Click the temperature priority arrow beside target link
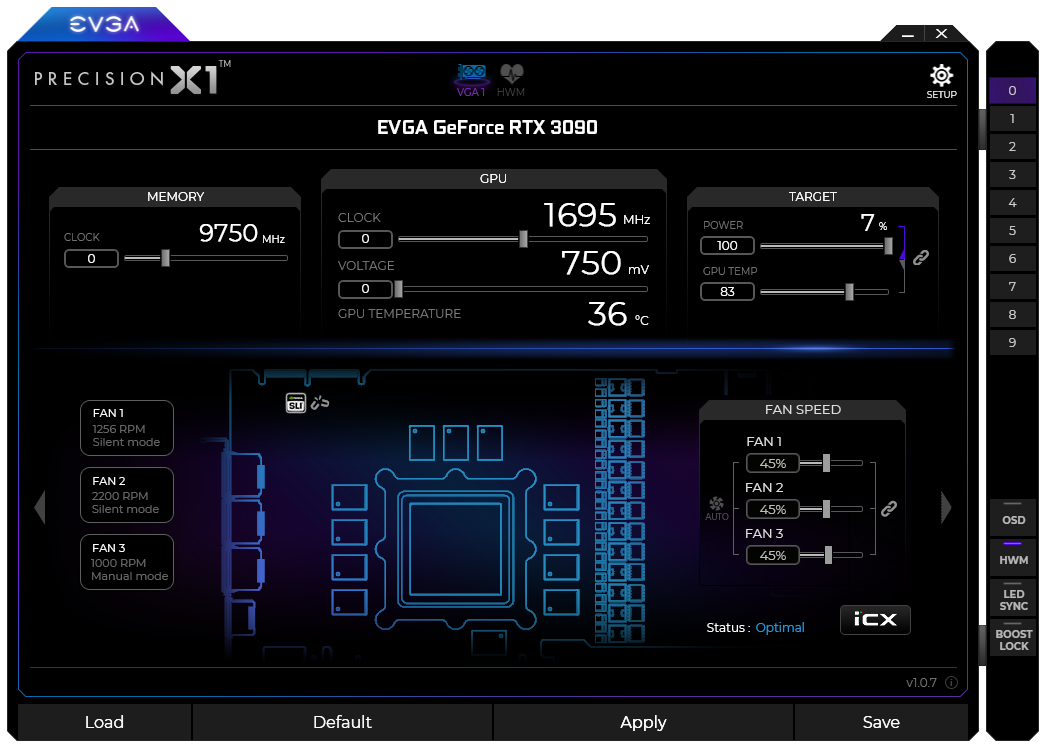The image size is (1045, 747). [902, 264]
